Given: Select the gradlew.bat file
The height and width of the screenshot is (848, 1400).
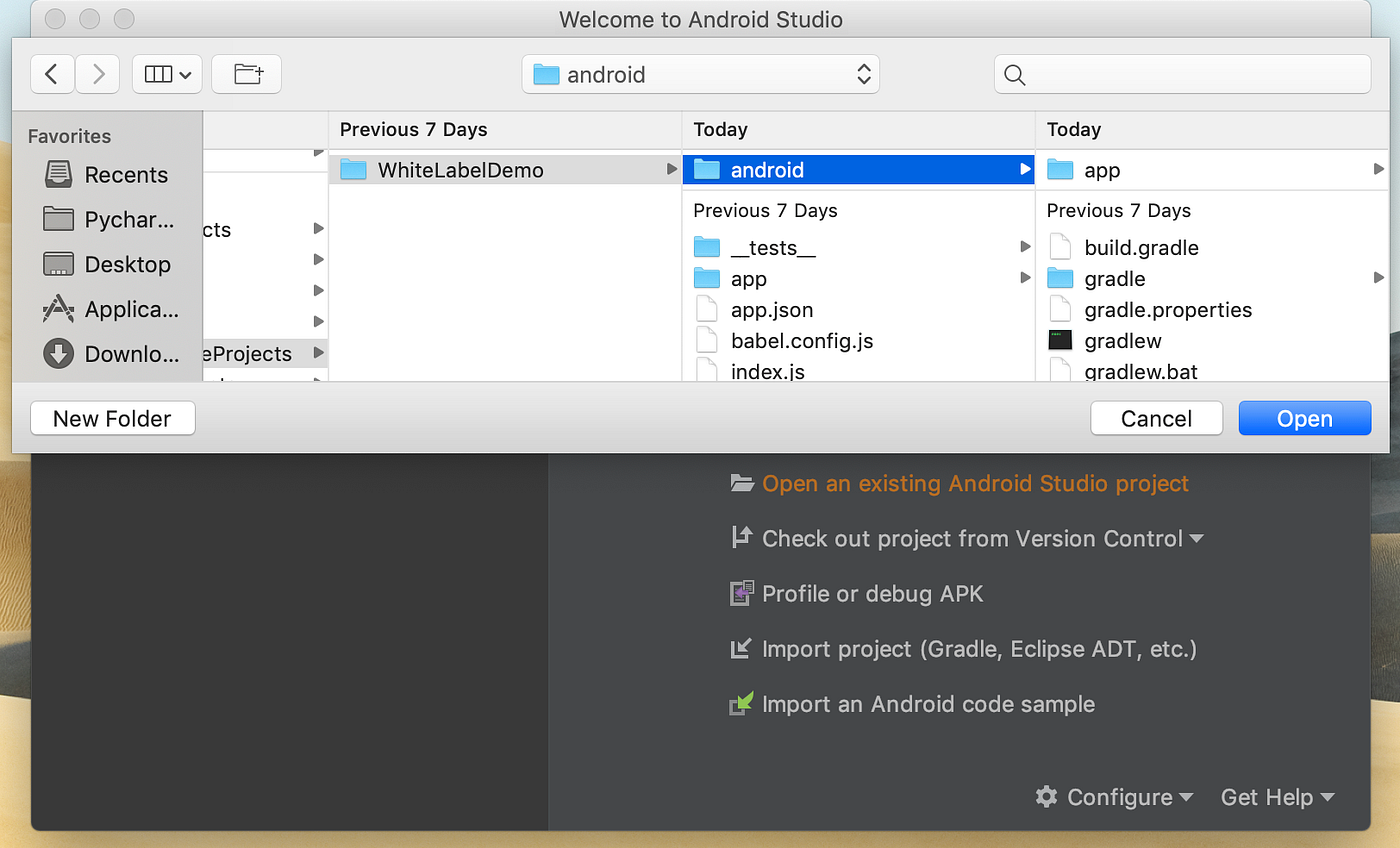Looking at the screenshot, I should [1212, 370].
